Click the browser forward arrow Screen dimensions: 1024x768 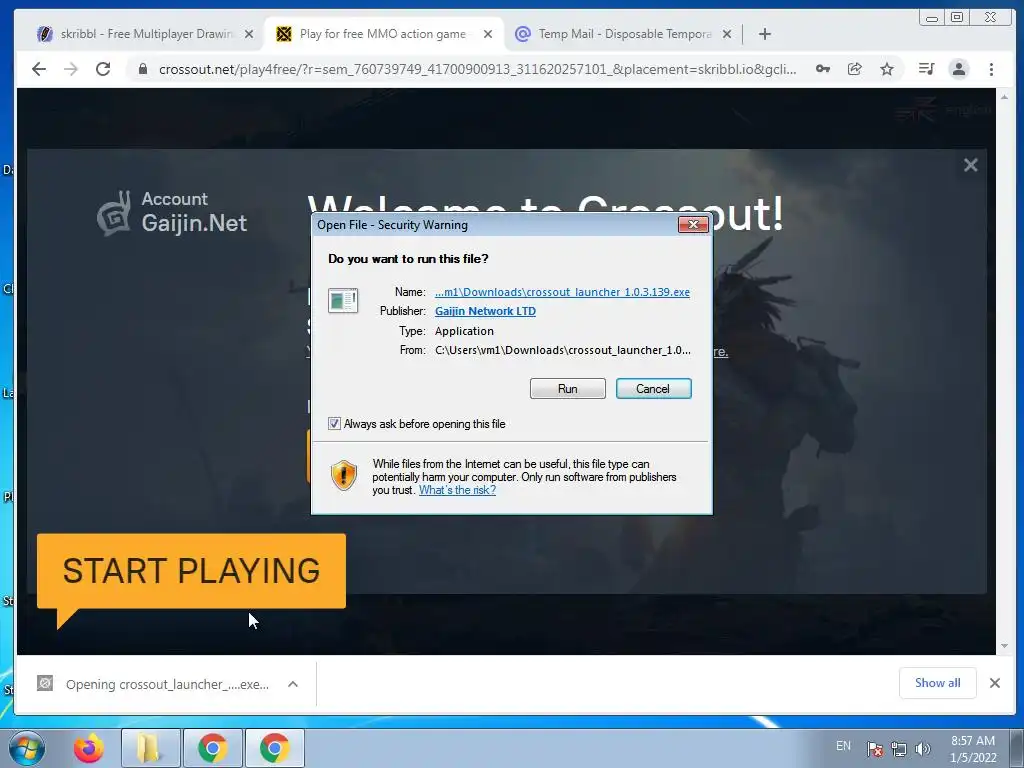tap(71, 69)
